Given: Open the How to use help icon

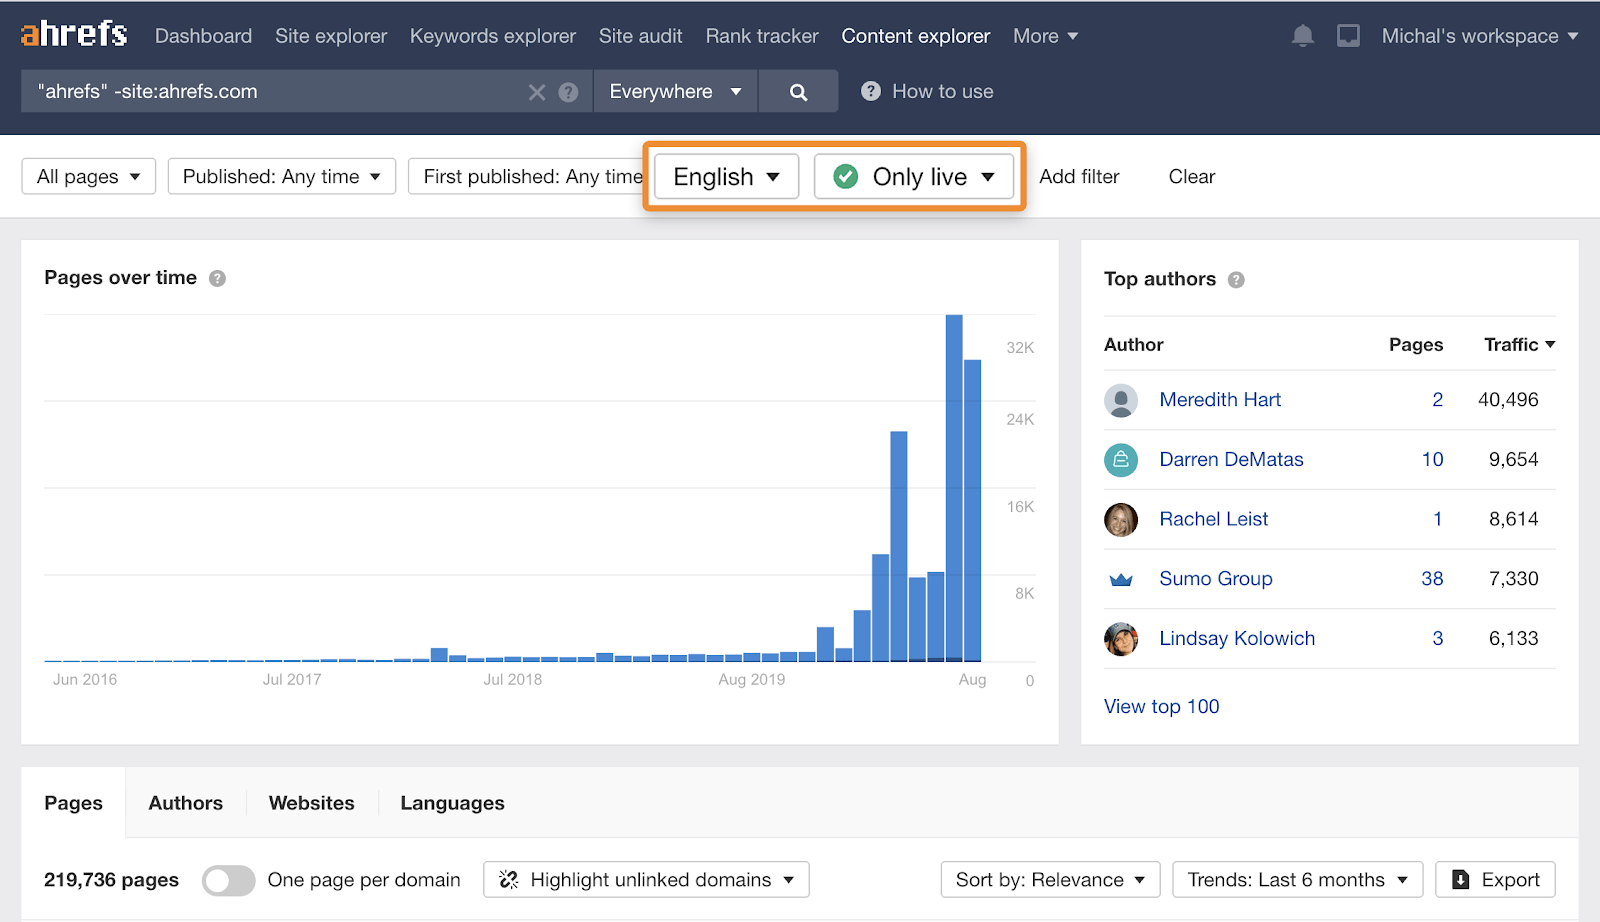Looking at the screenshot, I should [x=870, y=91].
